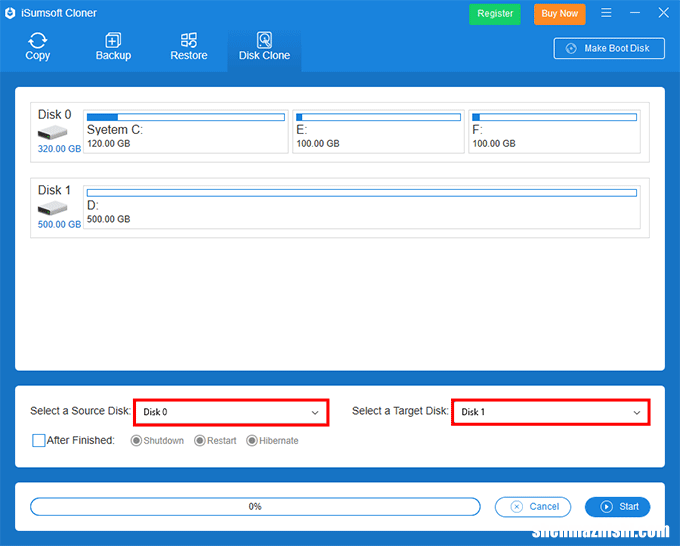Click the Select a Target Disk label
The width and height of the screenshot is (680, 546).
tap(400, 411)
